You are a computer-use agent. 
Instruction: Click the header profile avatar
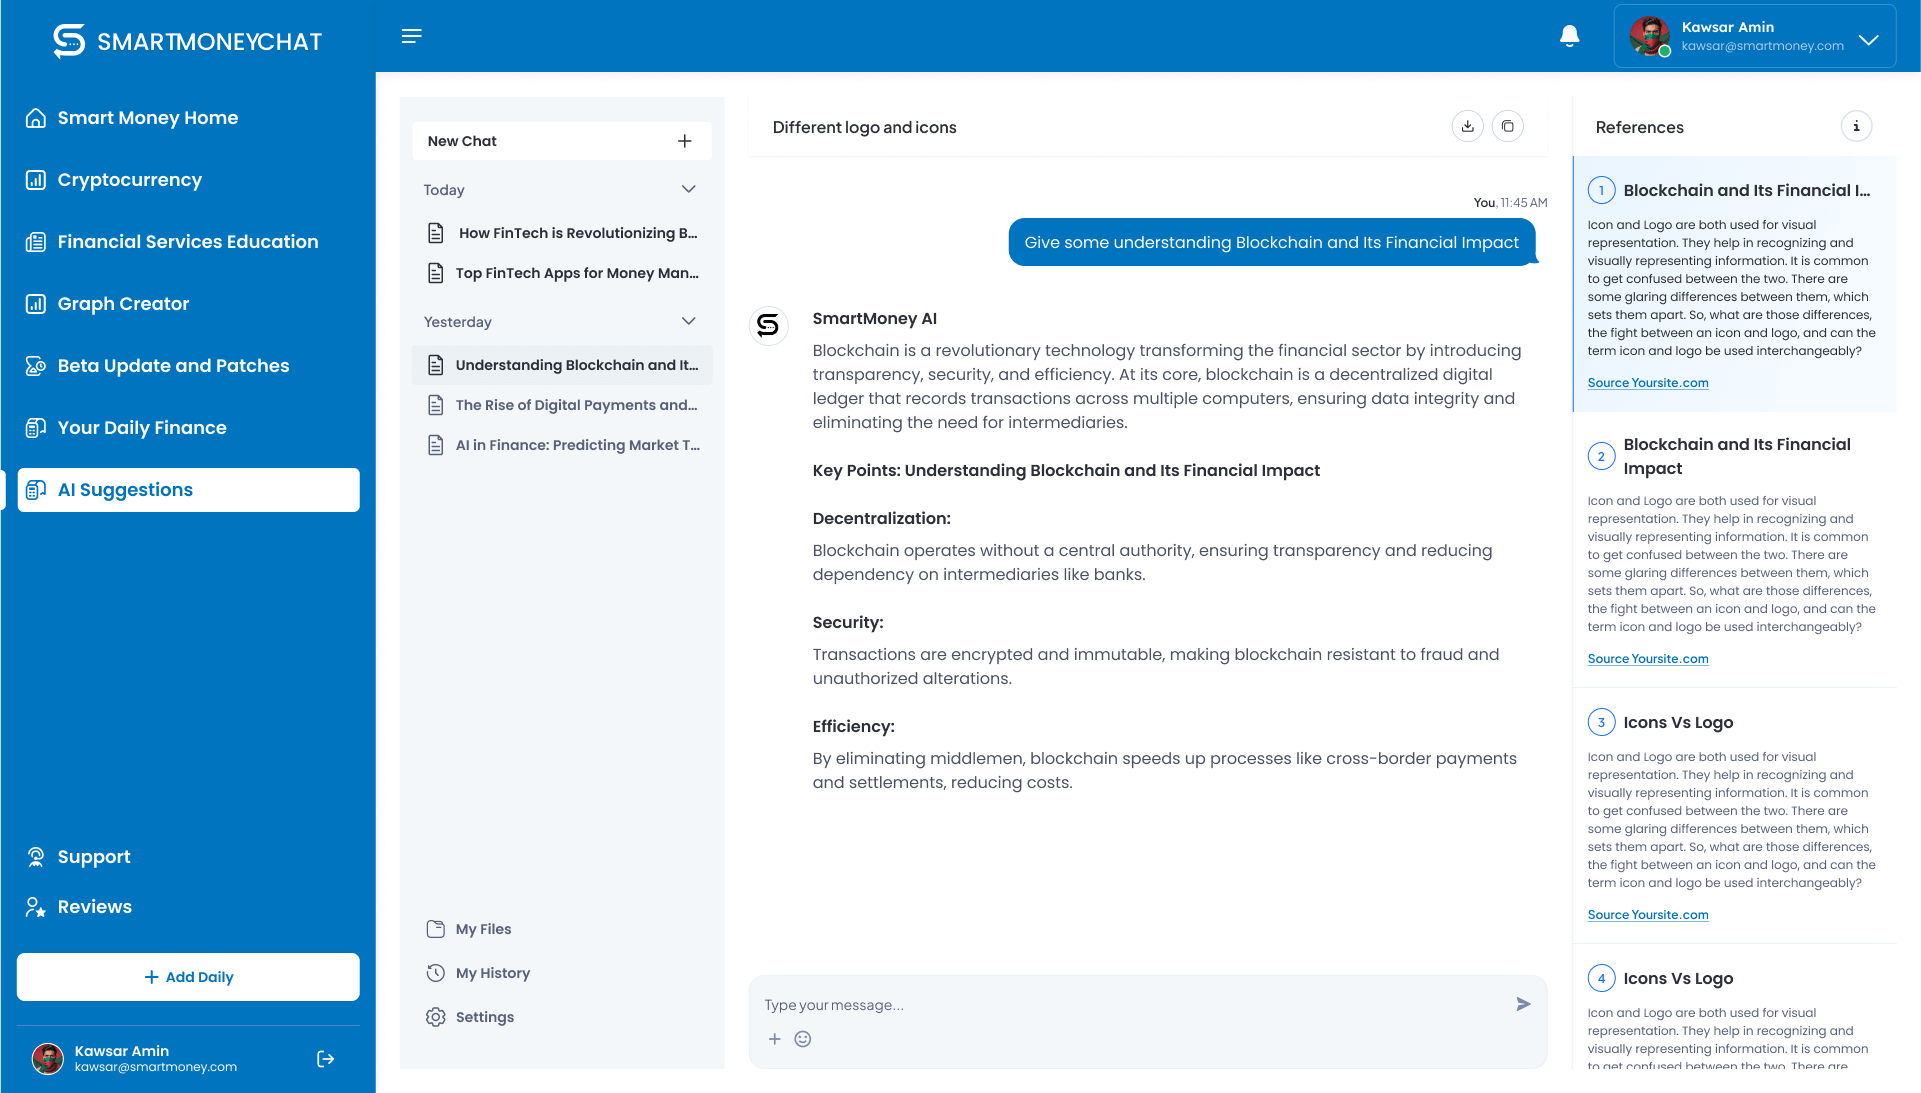click(x=1649, y=36)
